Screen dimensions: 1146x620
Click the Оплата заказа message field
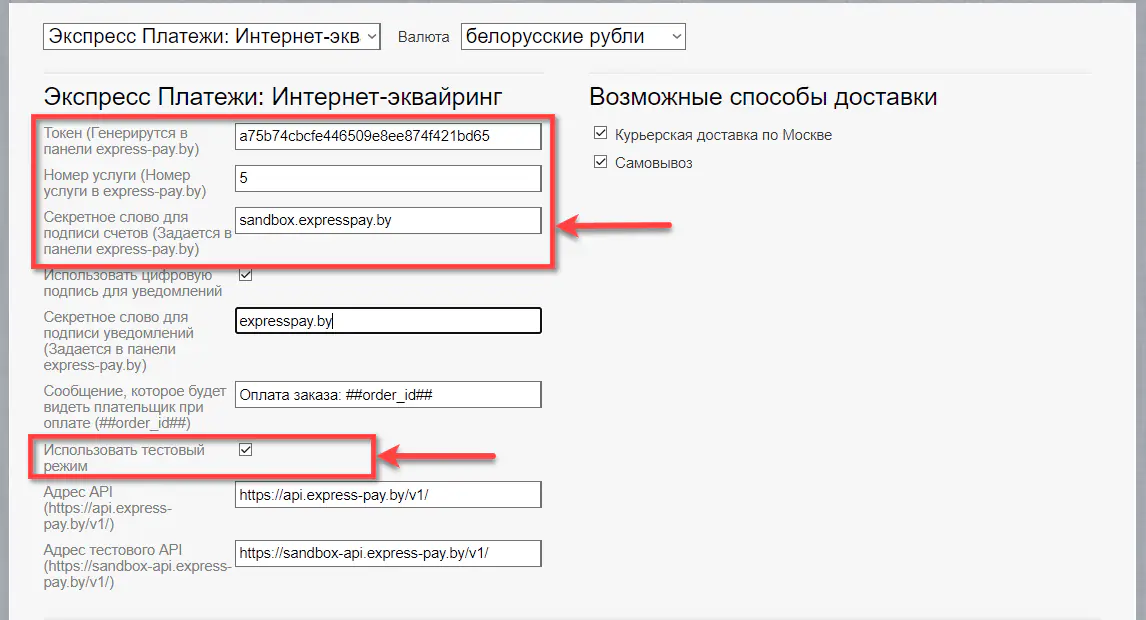388,394
